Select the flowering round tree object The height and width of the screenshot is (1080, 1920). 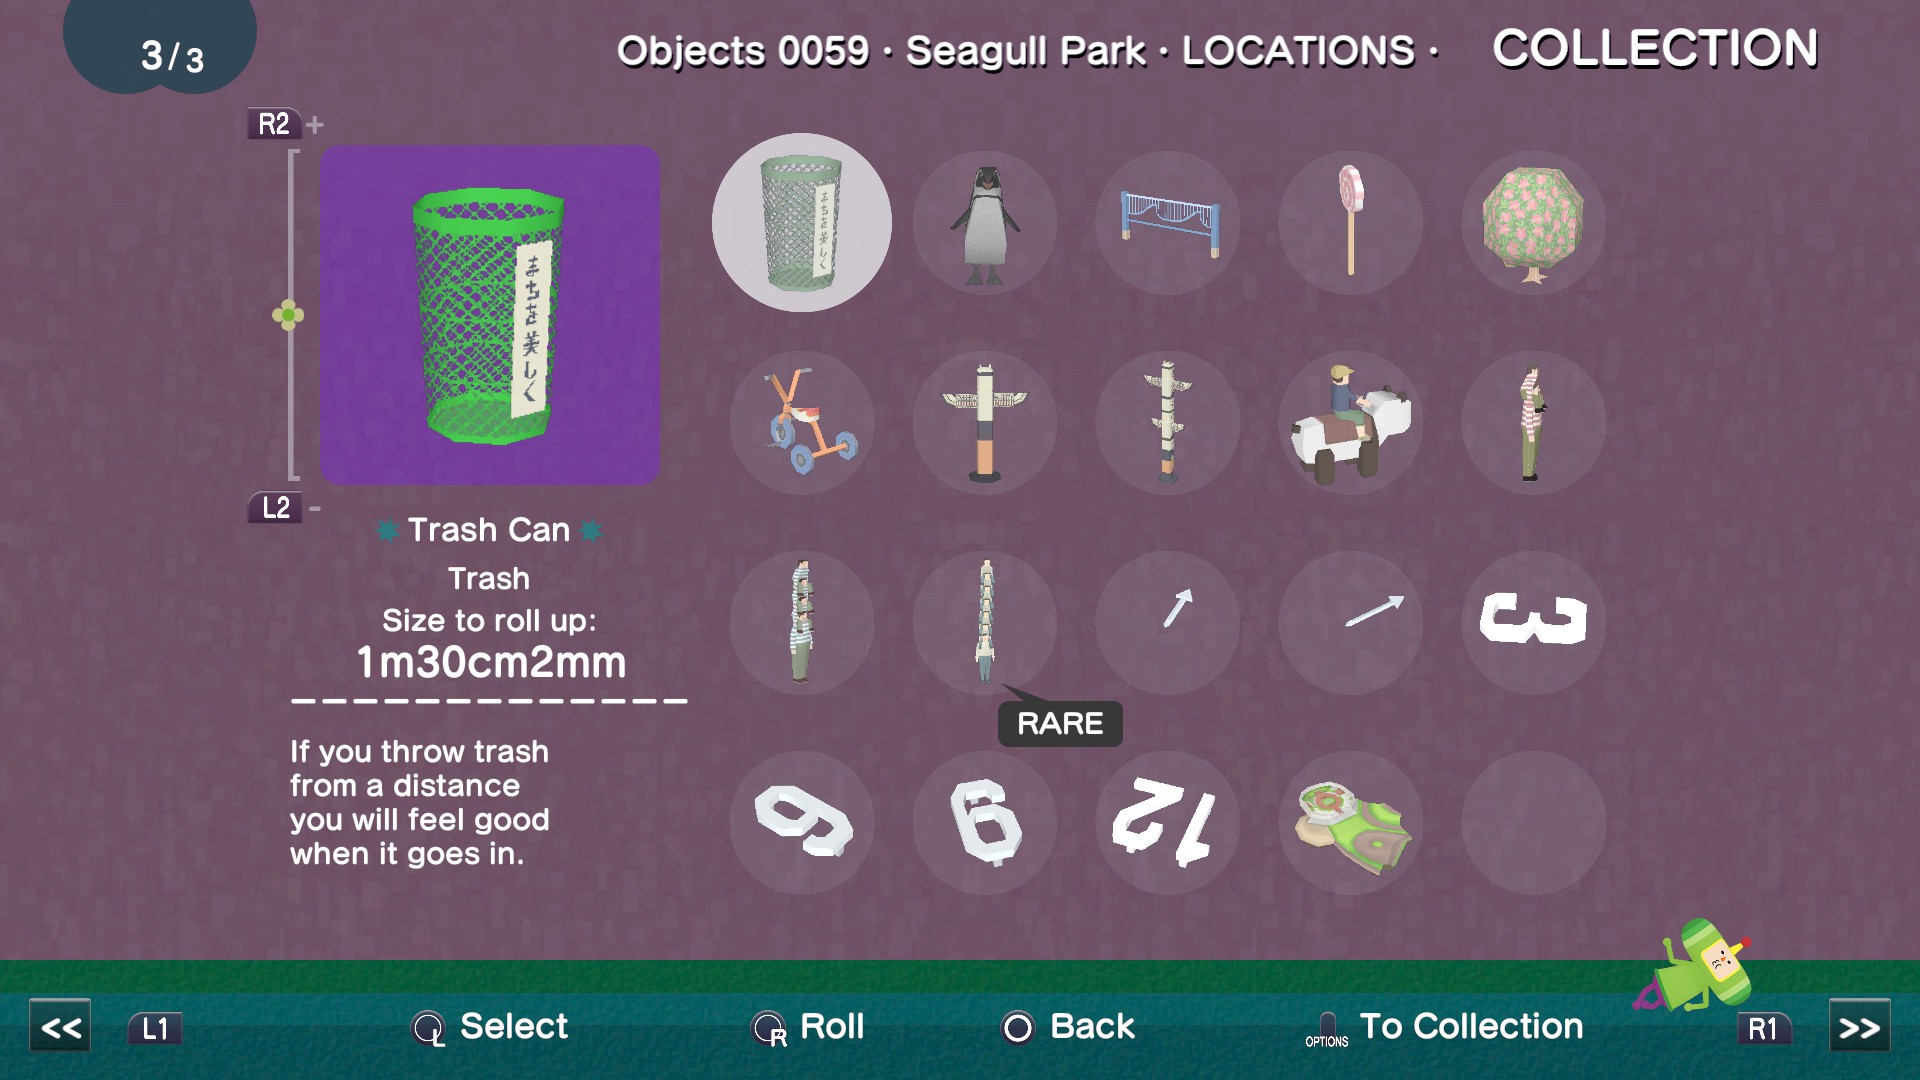1534,223
